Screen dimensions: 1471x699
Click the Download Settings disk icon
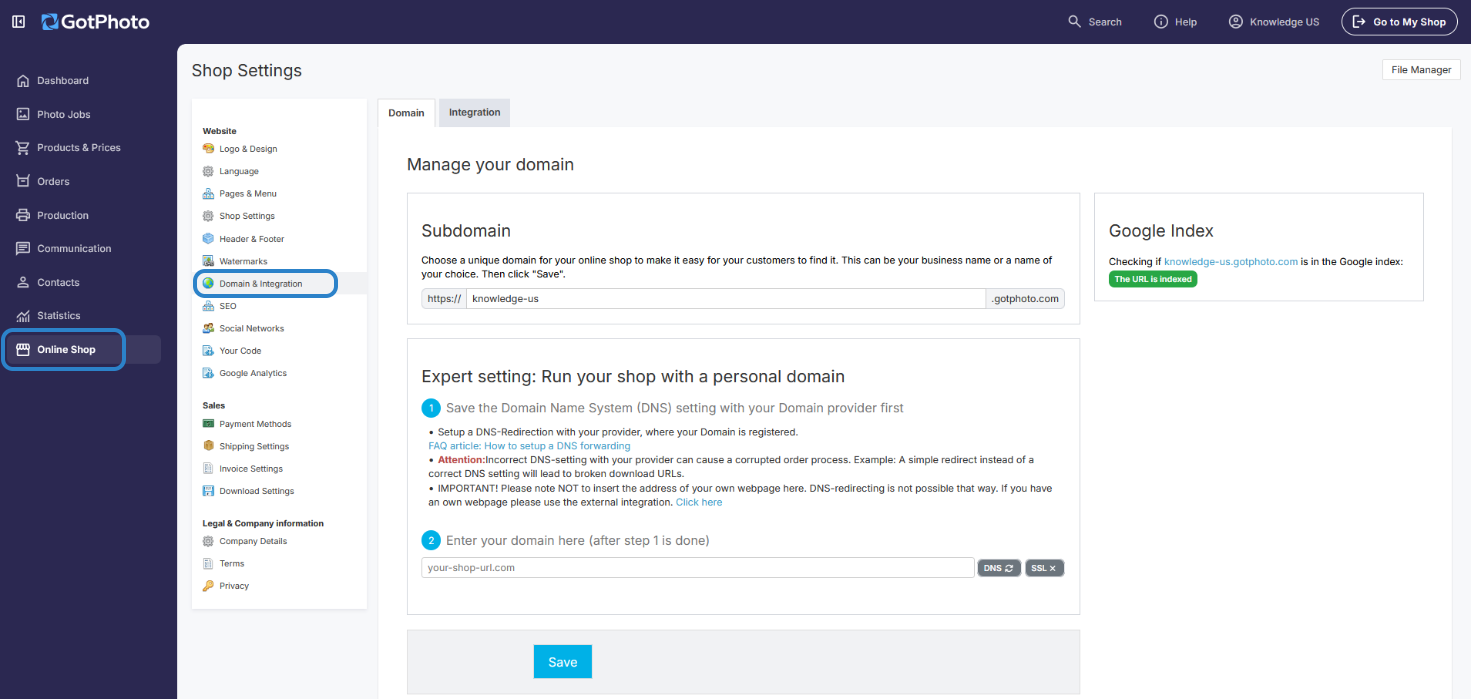208,491
